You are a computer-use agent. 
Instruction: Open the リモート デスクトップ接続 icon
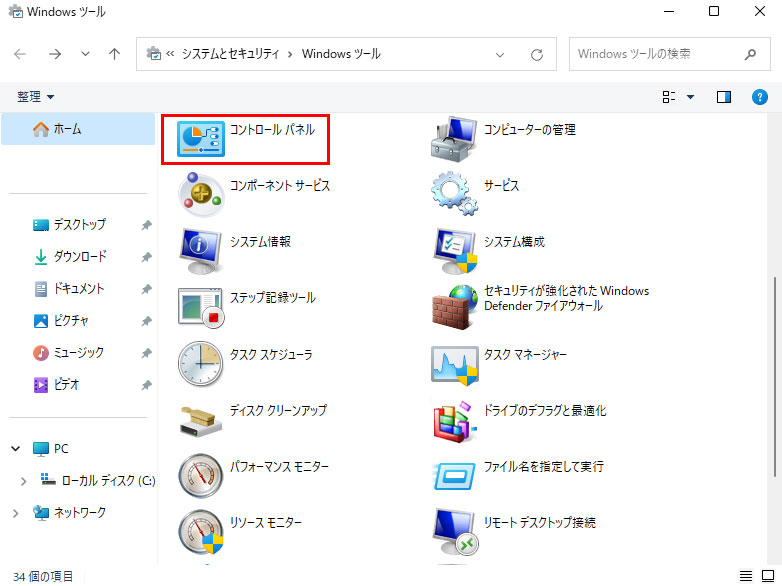click(x=455, y=532)
